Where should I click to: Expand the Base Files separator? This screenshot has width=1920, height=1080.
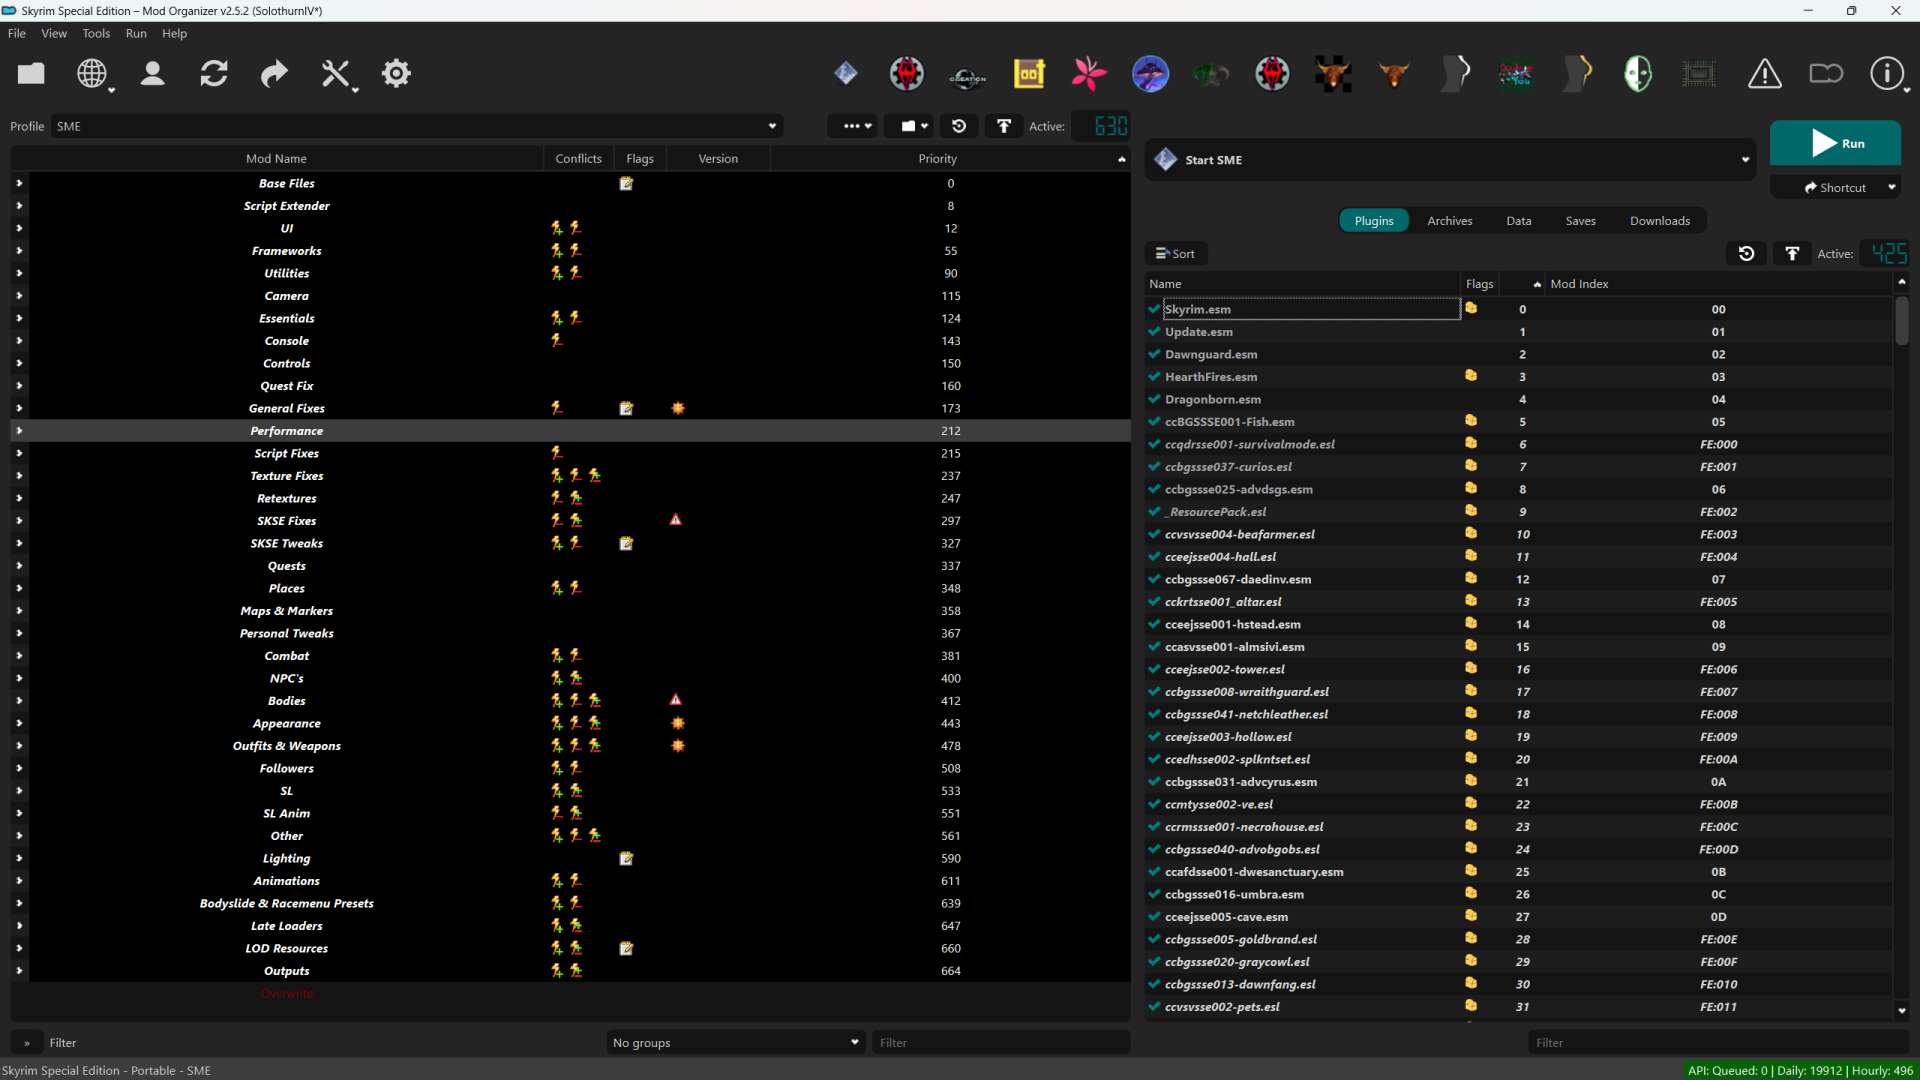pyautogui.click(x=19, y=183)
